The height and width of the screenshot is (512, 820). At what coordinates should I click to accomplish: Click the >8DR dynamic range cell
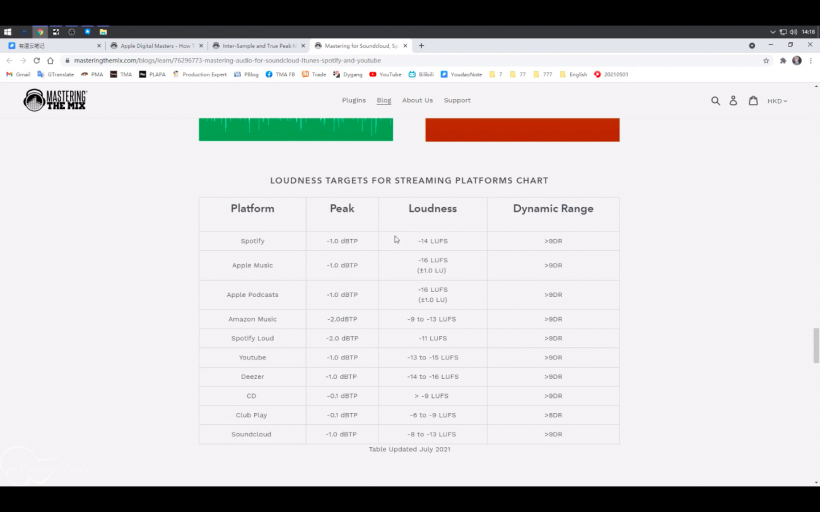pos(553,415)
